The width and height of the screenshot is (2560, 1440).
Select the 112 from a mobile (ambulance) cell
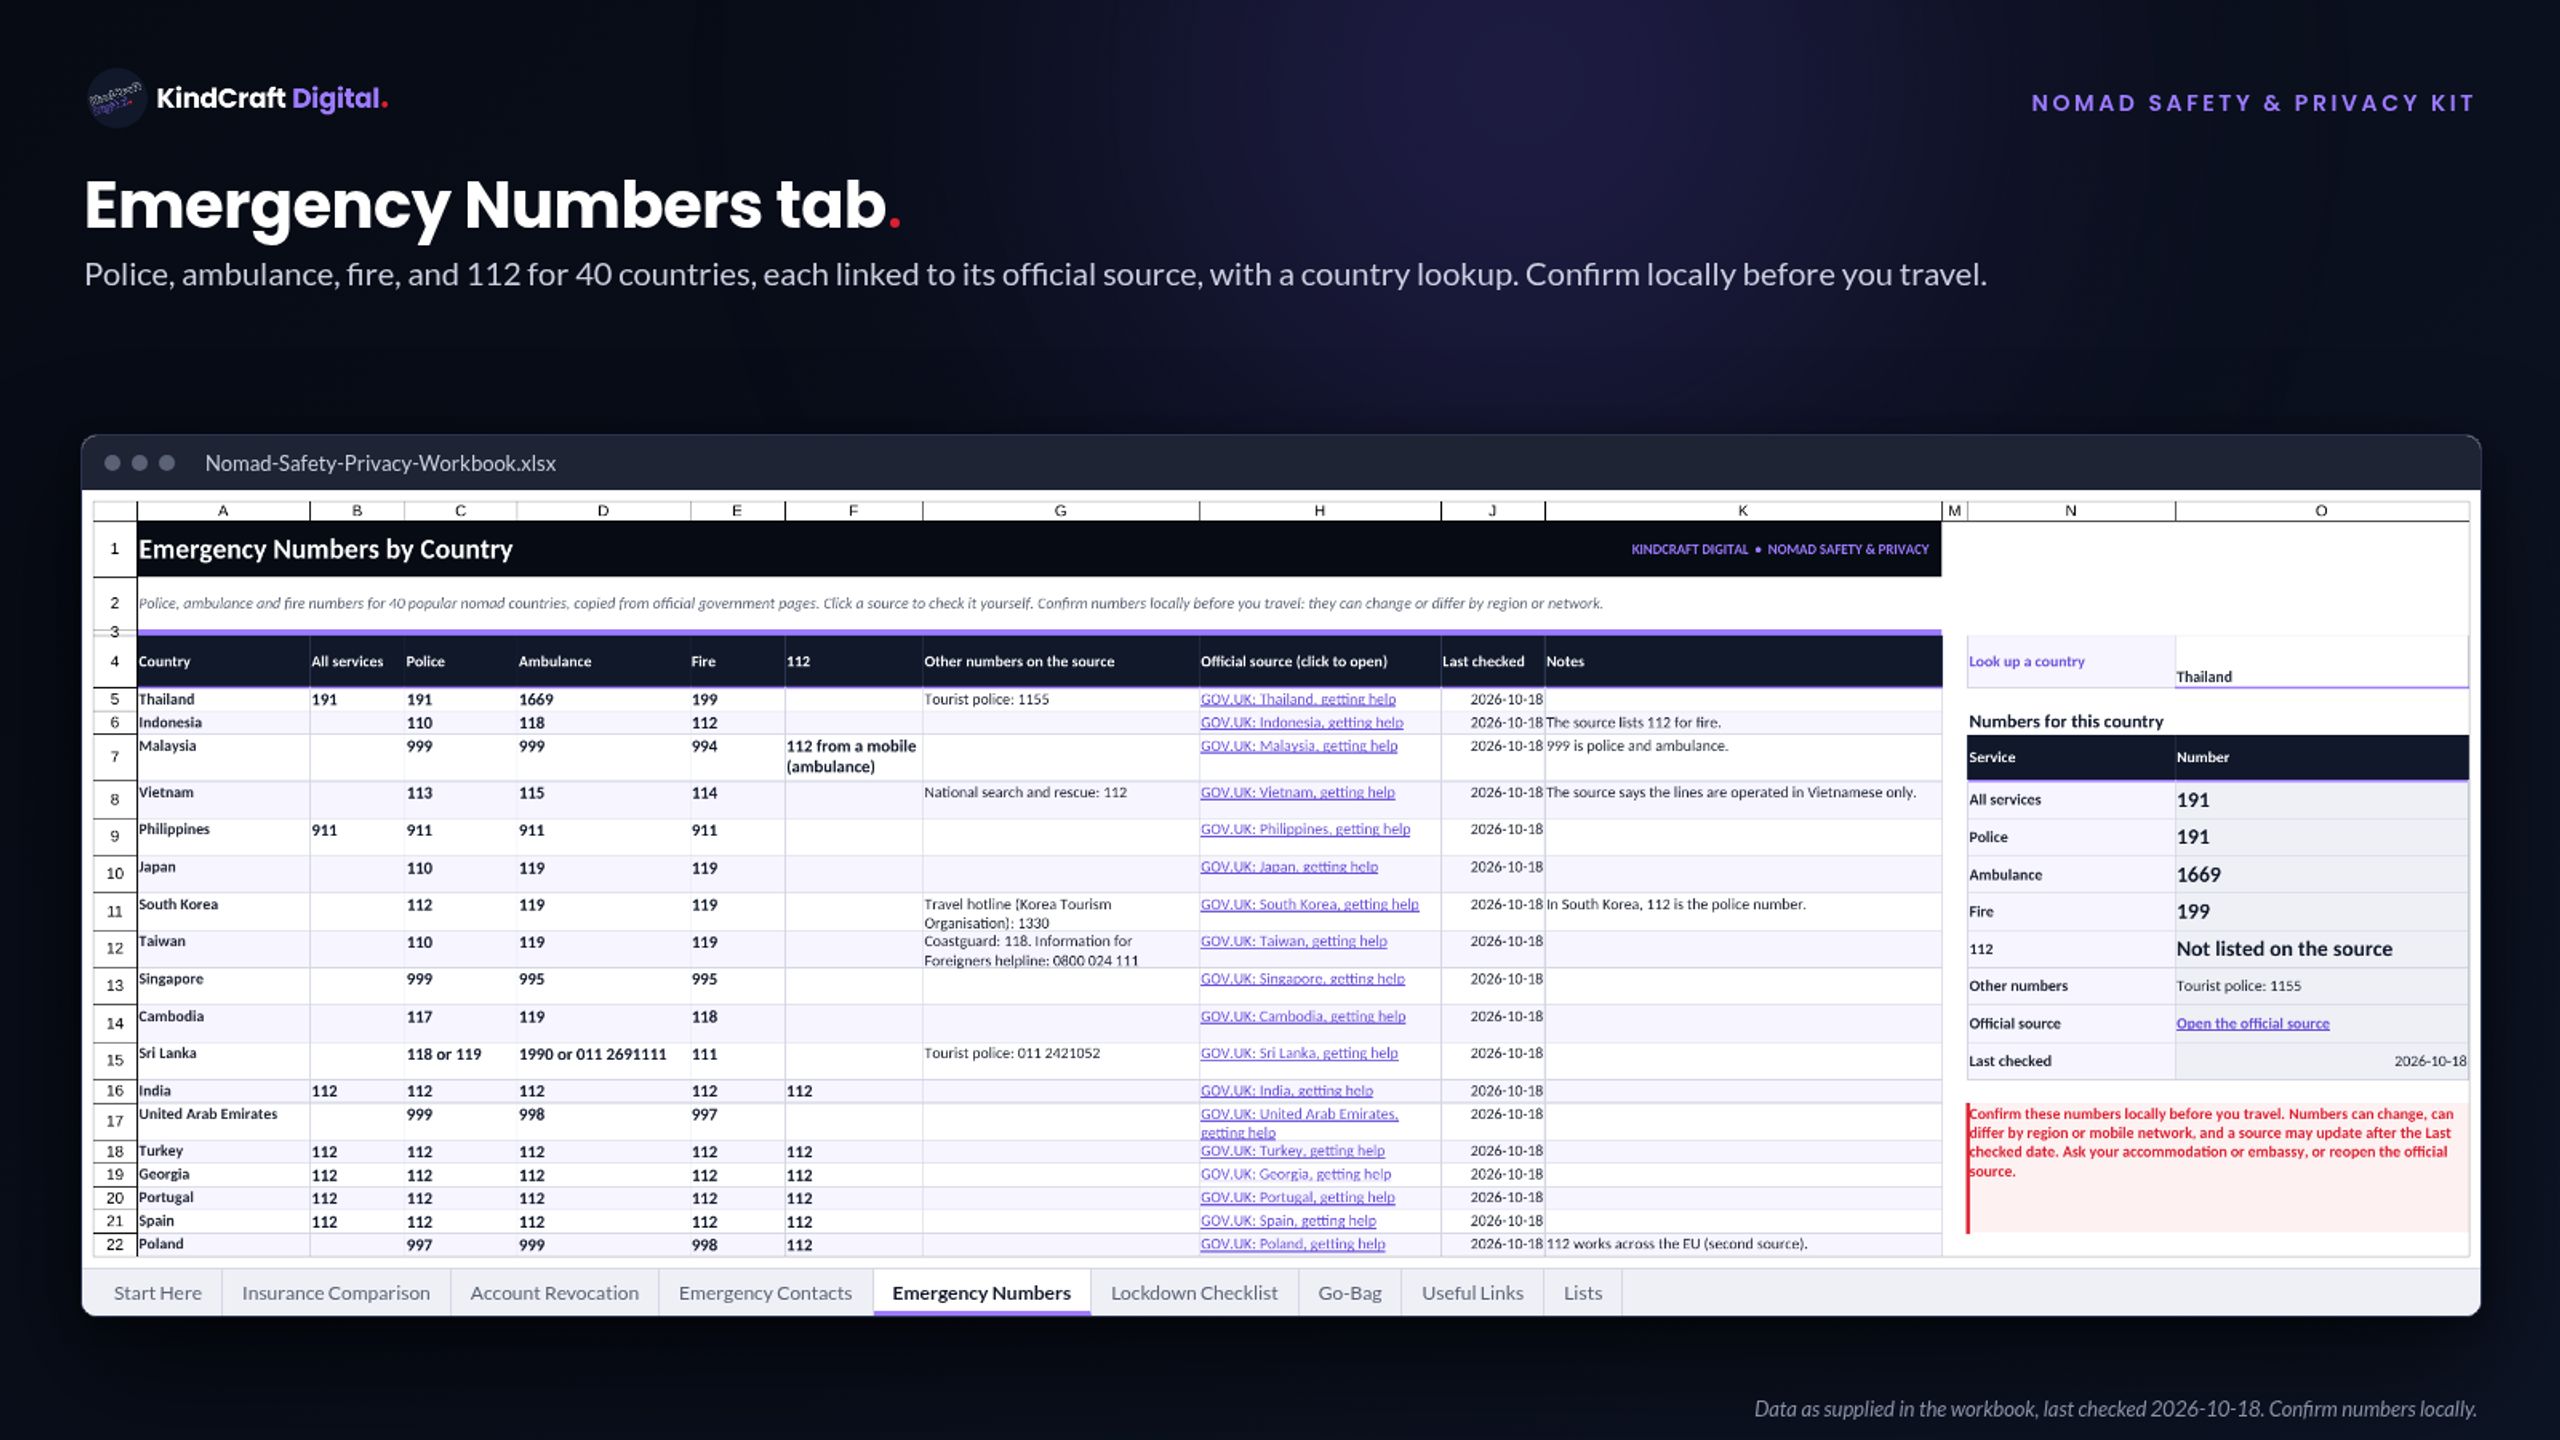pyautogui.click(x=853, y=757)
